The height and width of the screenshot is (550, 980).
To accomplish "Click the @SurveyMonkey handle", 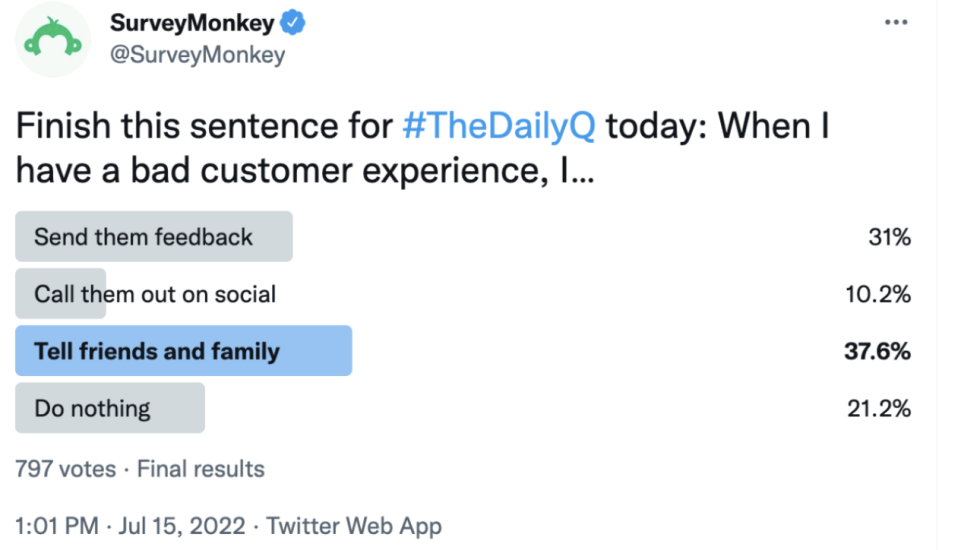I will [x=198, y=55].
